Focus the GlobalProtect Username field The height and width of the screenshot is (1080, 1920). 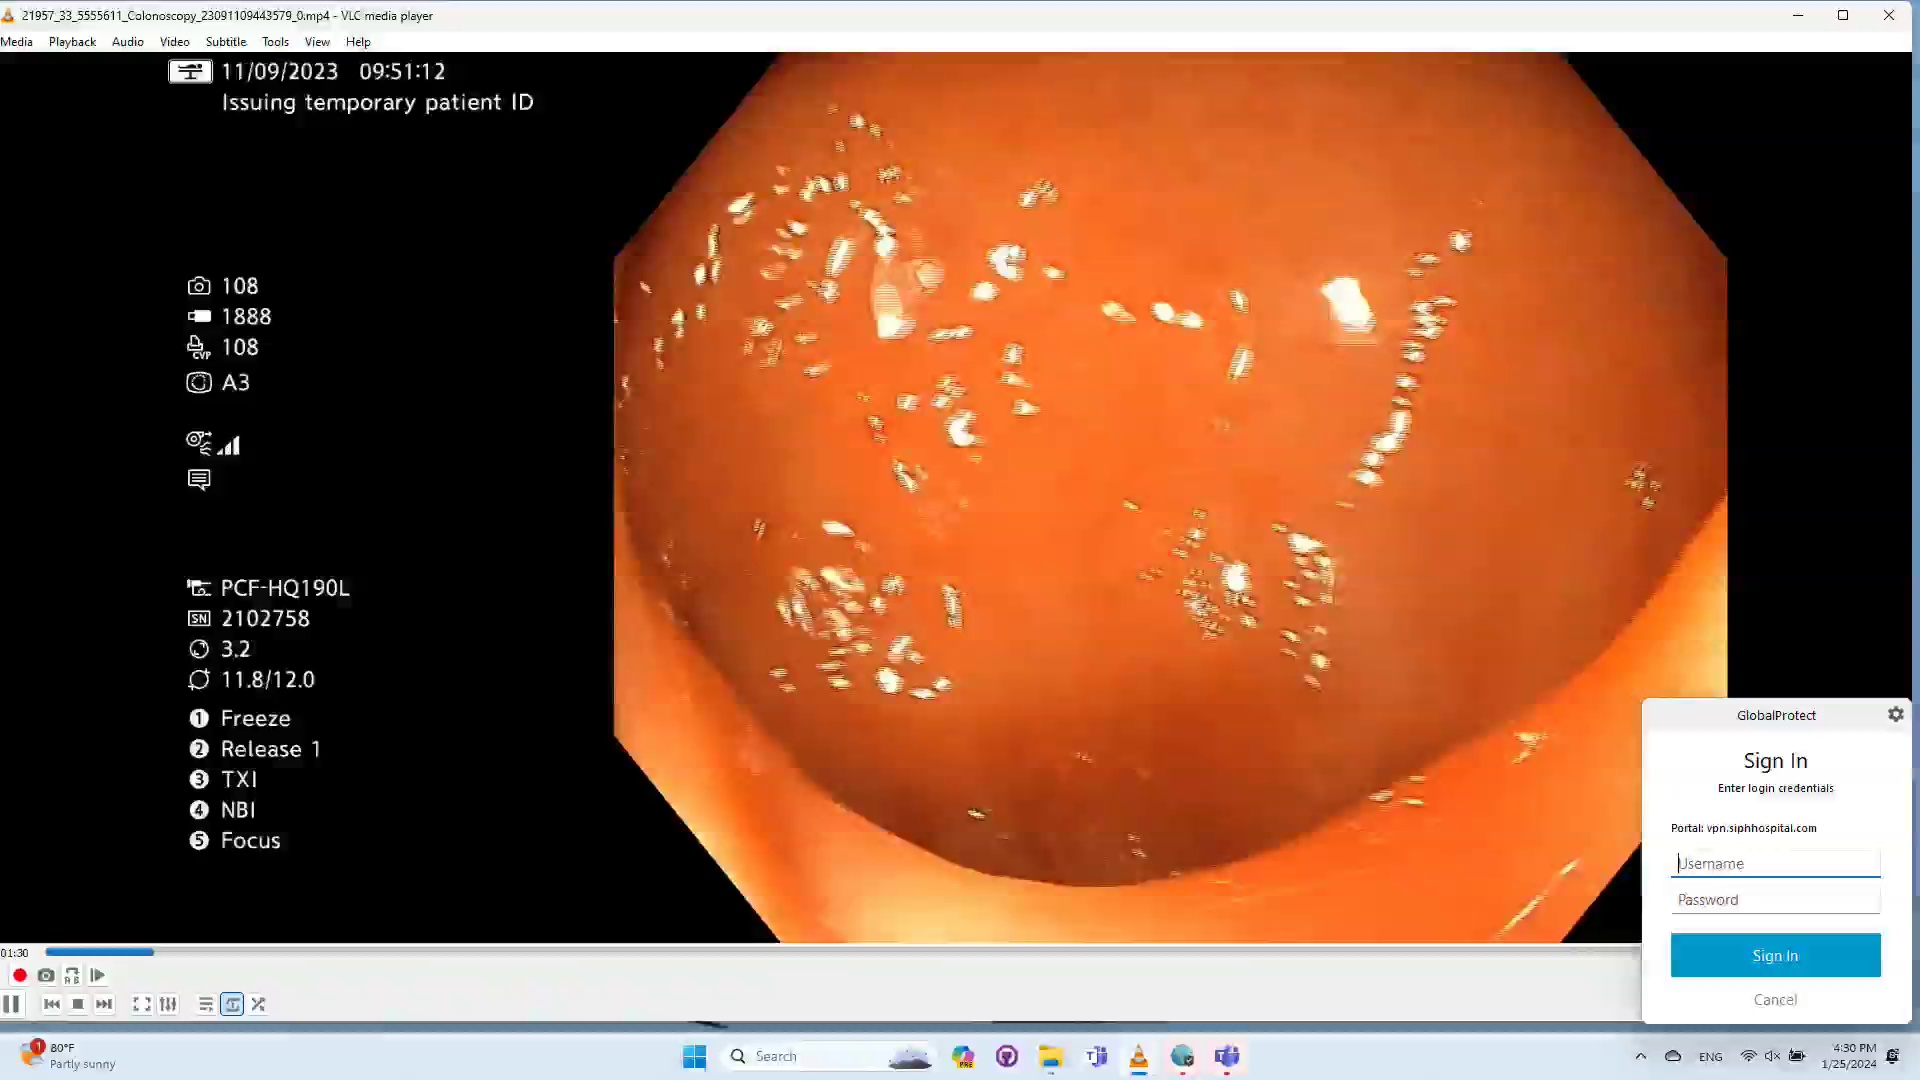coord(1775,864)
